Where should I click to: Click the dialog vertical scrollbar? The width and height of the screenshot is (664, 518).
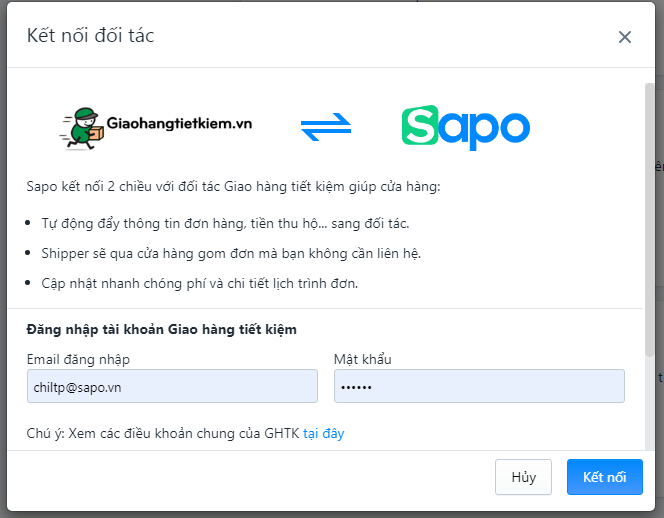pyautogui.click(x=649, y=220)
